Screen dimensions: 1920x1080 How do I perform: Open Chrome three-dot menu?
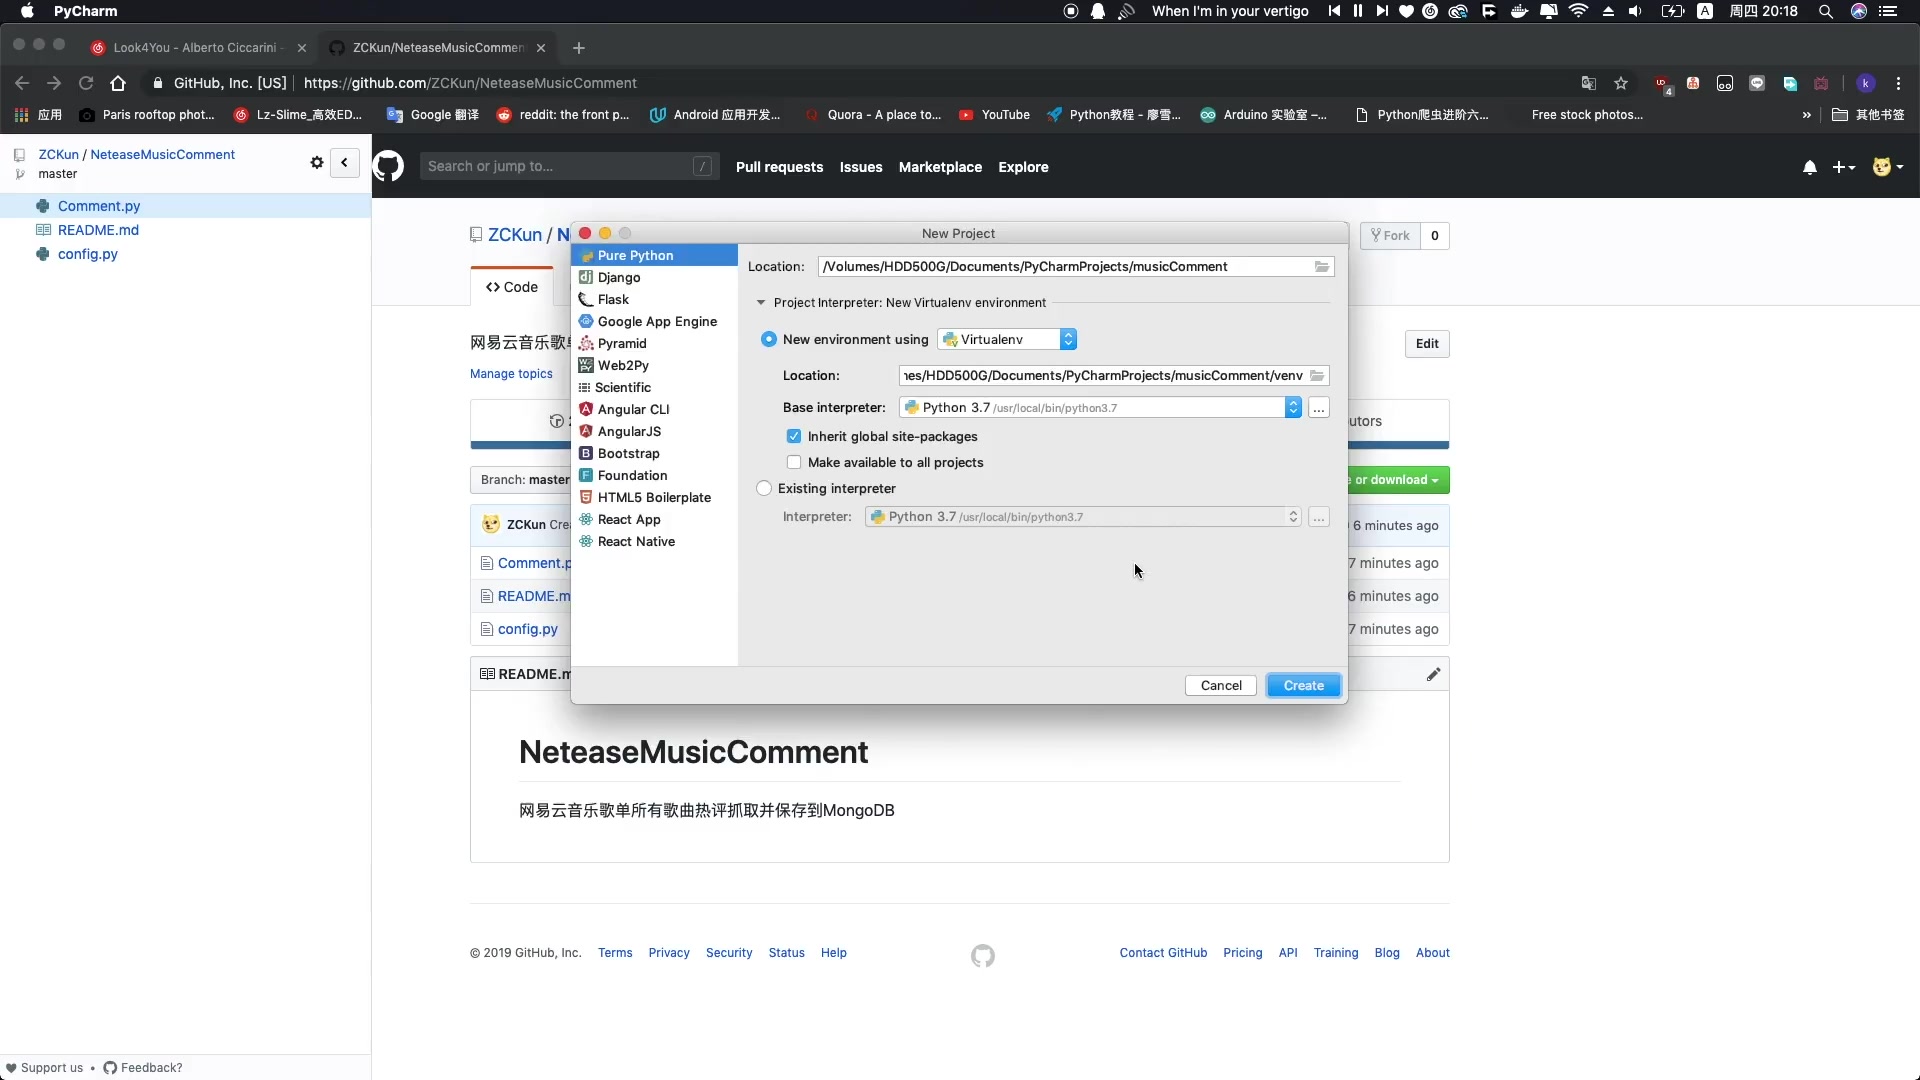point(1898,83)
